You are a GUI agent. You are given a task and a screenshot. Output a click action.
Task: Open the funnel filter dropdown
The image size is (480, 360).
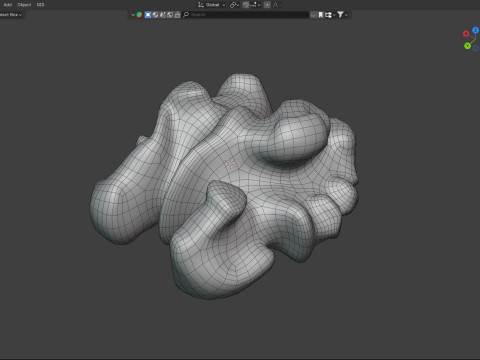tap(343, 15)
